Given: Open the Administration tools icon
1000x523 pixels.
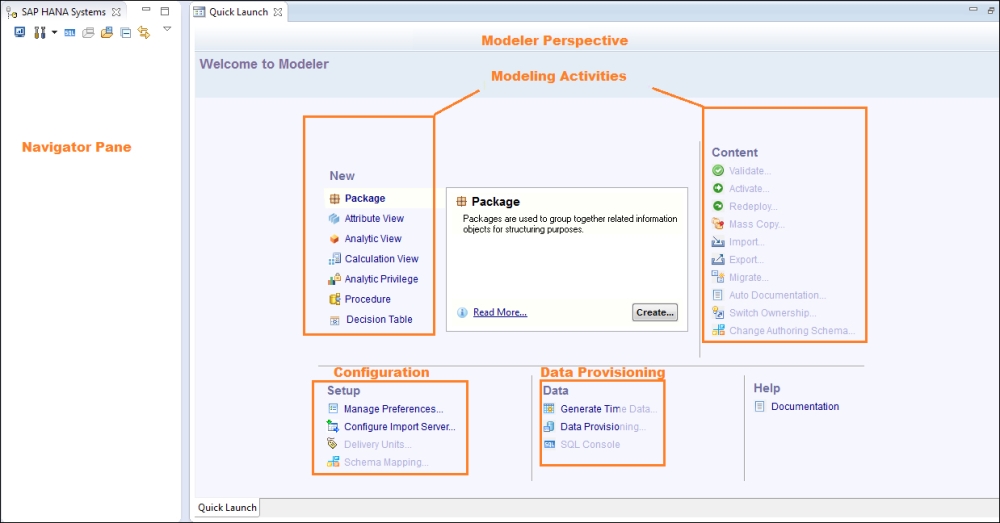Looking at the screenshot, I should coord(40,33).
